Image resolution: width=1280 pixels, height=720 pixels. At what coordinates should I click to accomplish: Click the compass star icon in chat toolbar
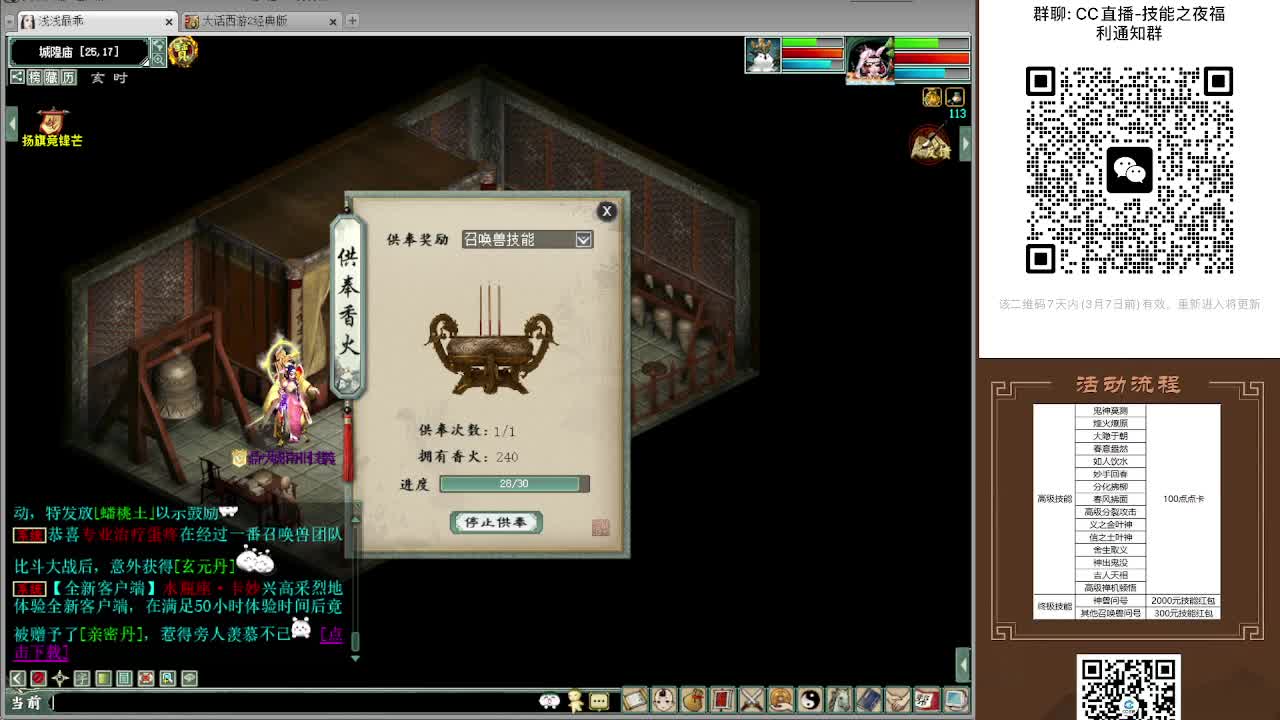(60, 678)
